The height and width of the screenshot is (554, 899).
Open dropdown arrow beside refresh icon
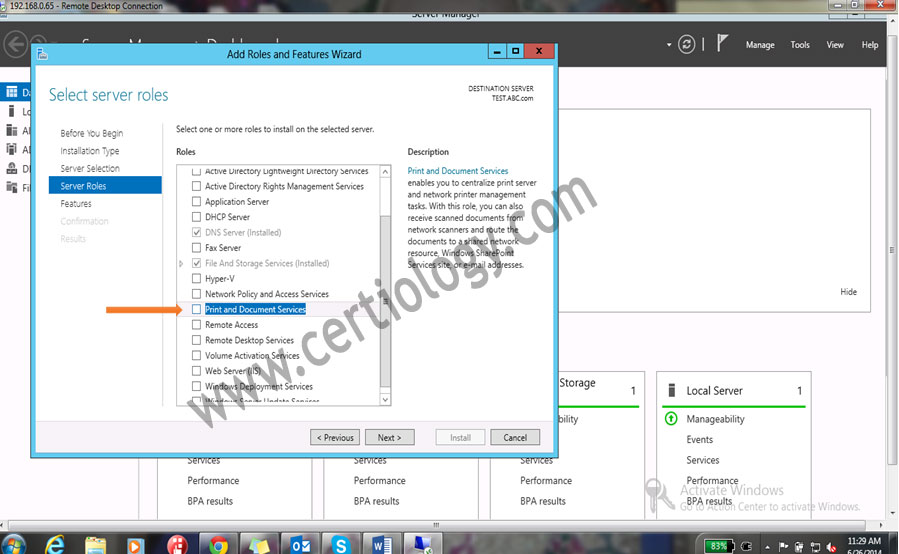pos(669,45)
